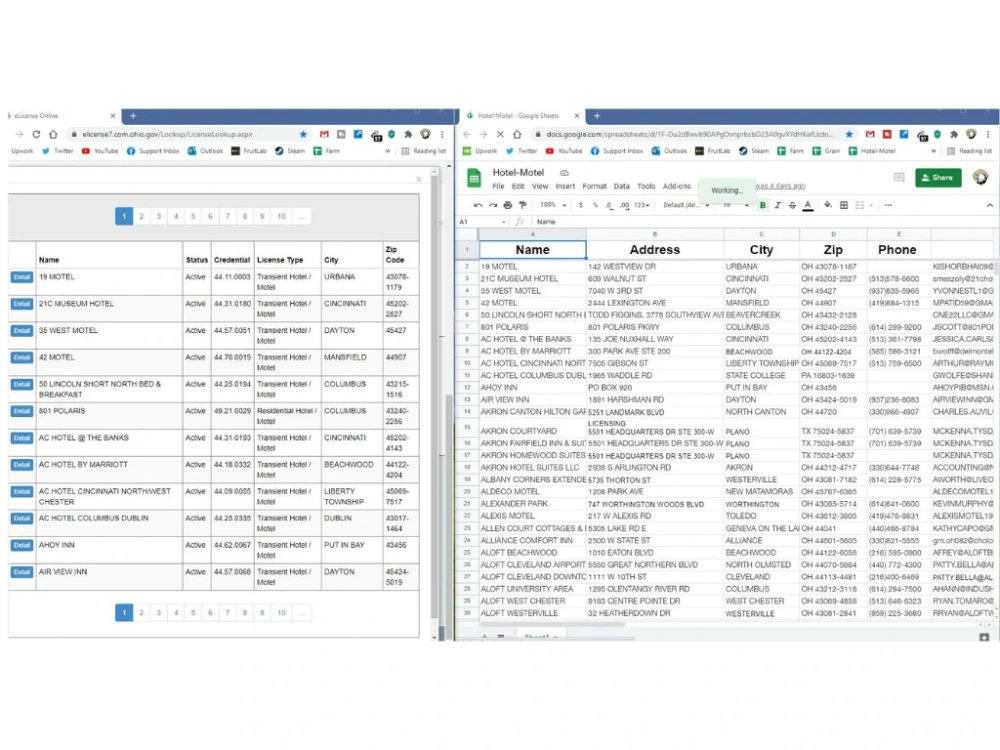Format as percent in Sheets toolbar
The width and height of the screenshot is (1000, 750).
tap(595, 205)
